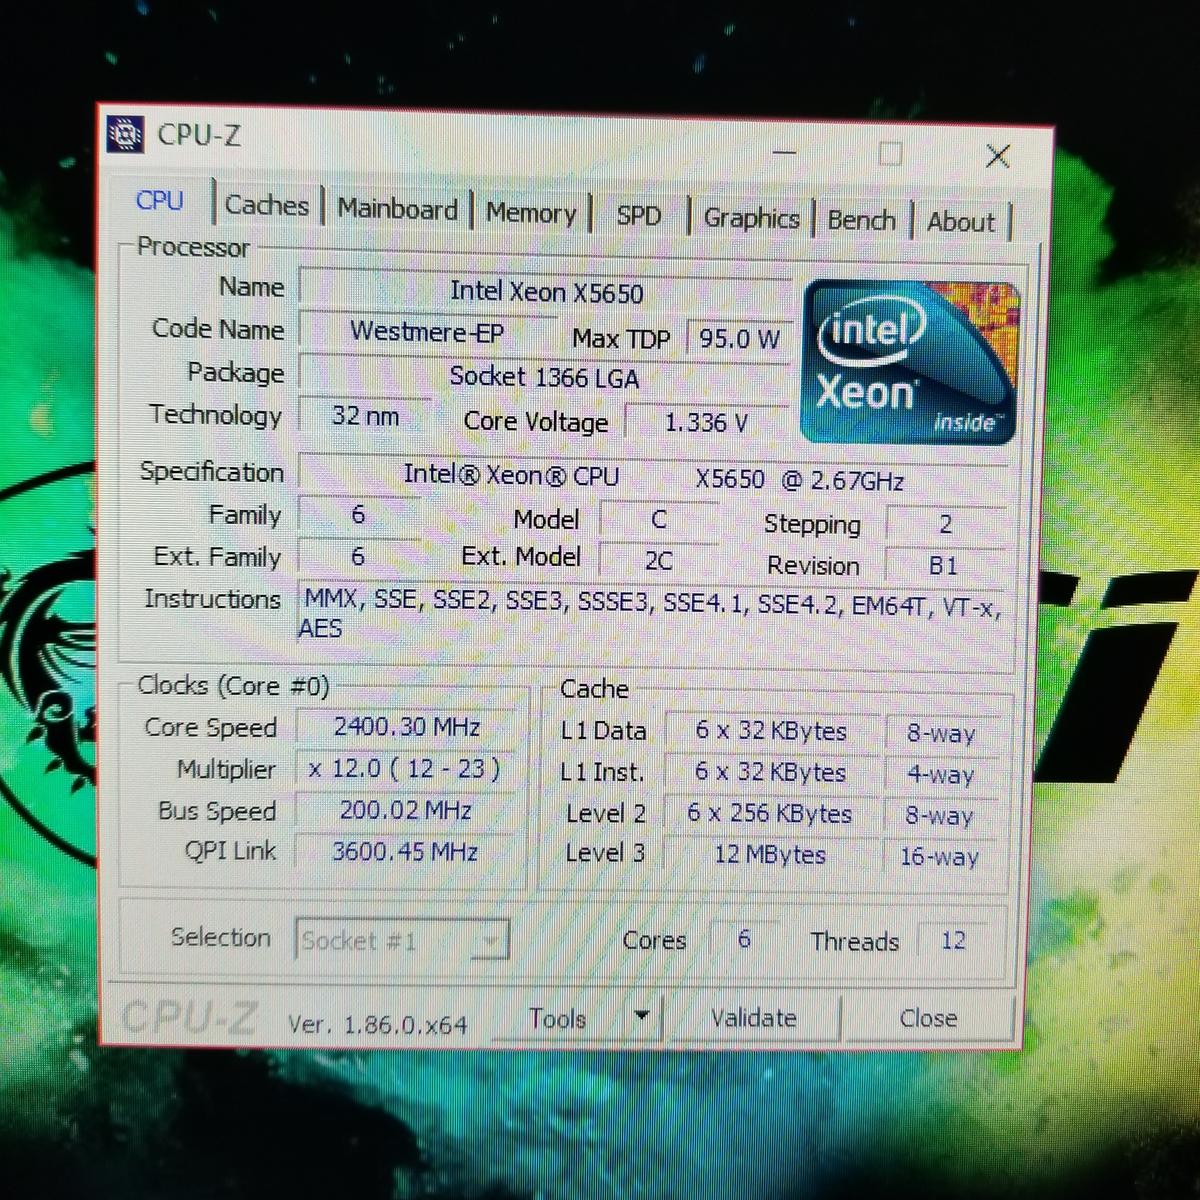
Task: Switch to the Caches tab
Action: click(265, 206)
